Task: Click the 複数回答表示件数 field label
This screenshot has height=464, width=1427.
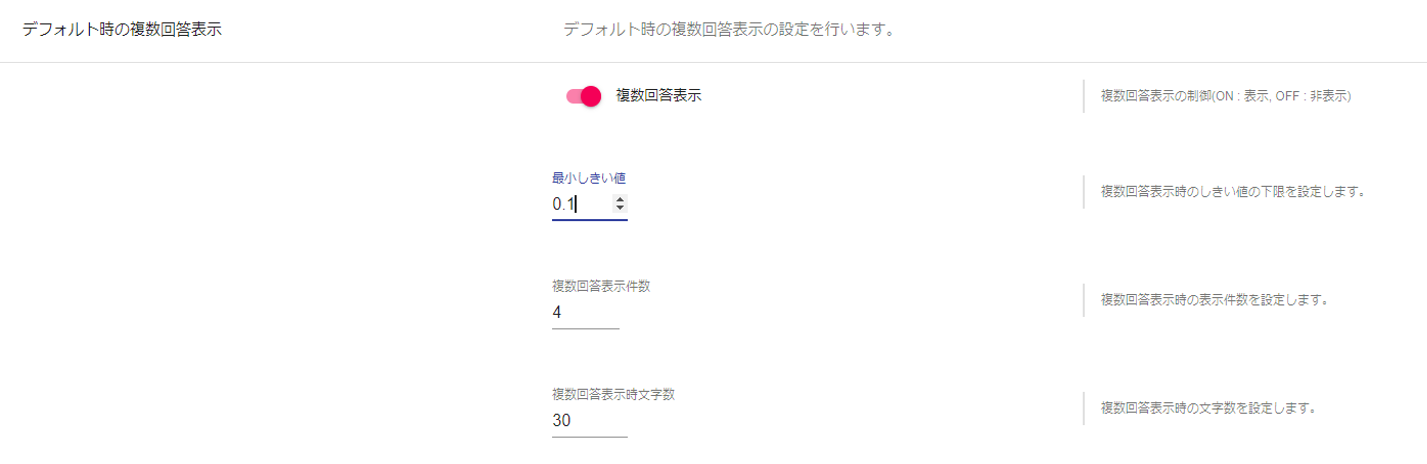Action: (x=601, y=286)
